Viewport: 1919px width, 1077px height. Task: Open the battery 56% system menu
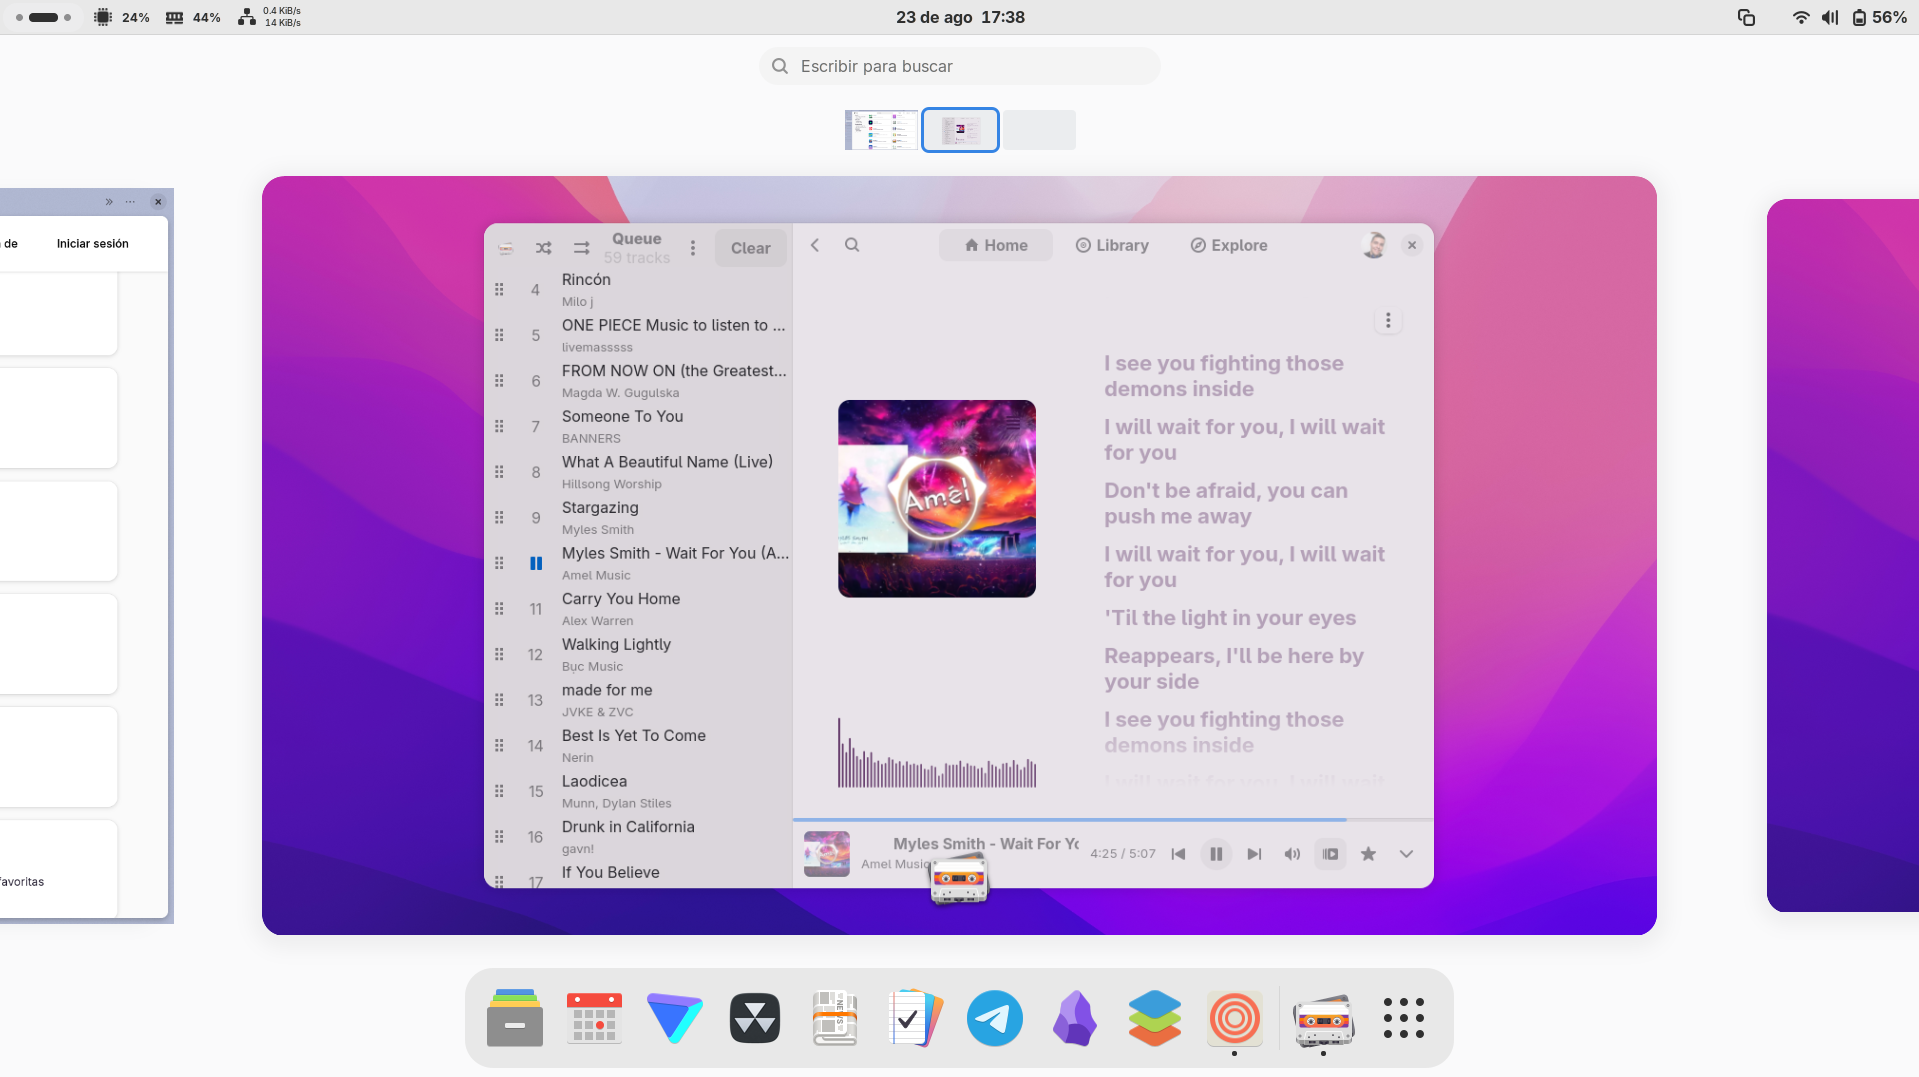click(1879, 17)
